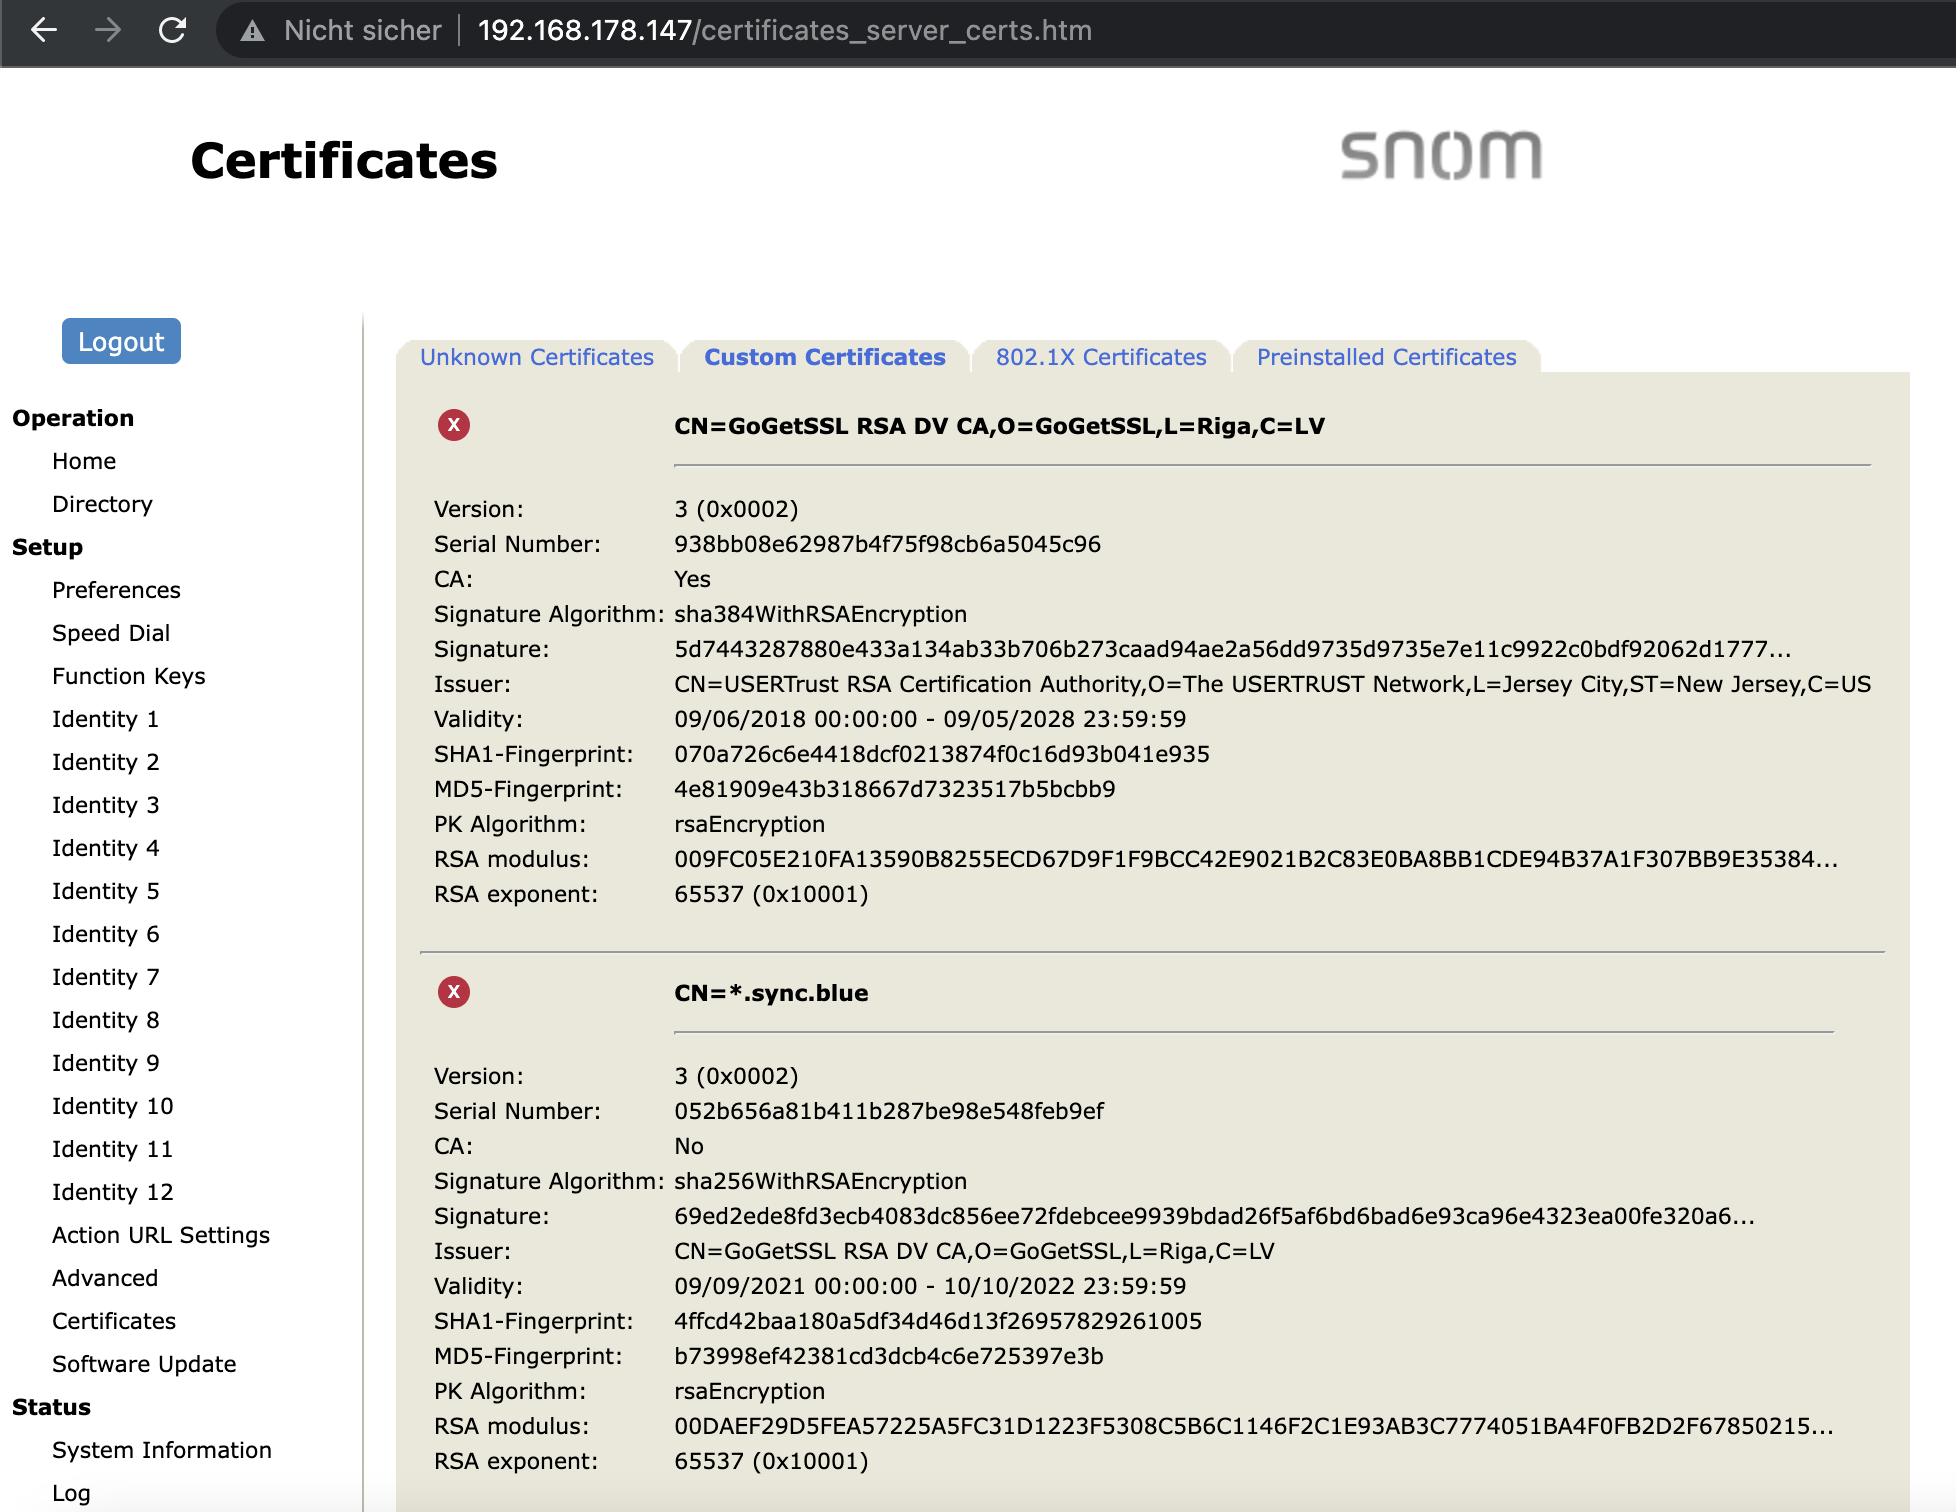Open the Software Update page
The width and height of the screenshot is (1956, 1512).
coord(143,1363)
